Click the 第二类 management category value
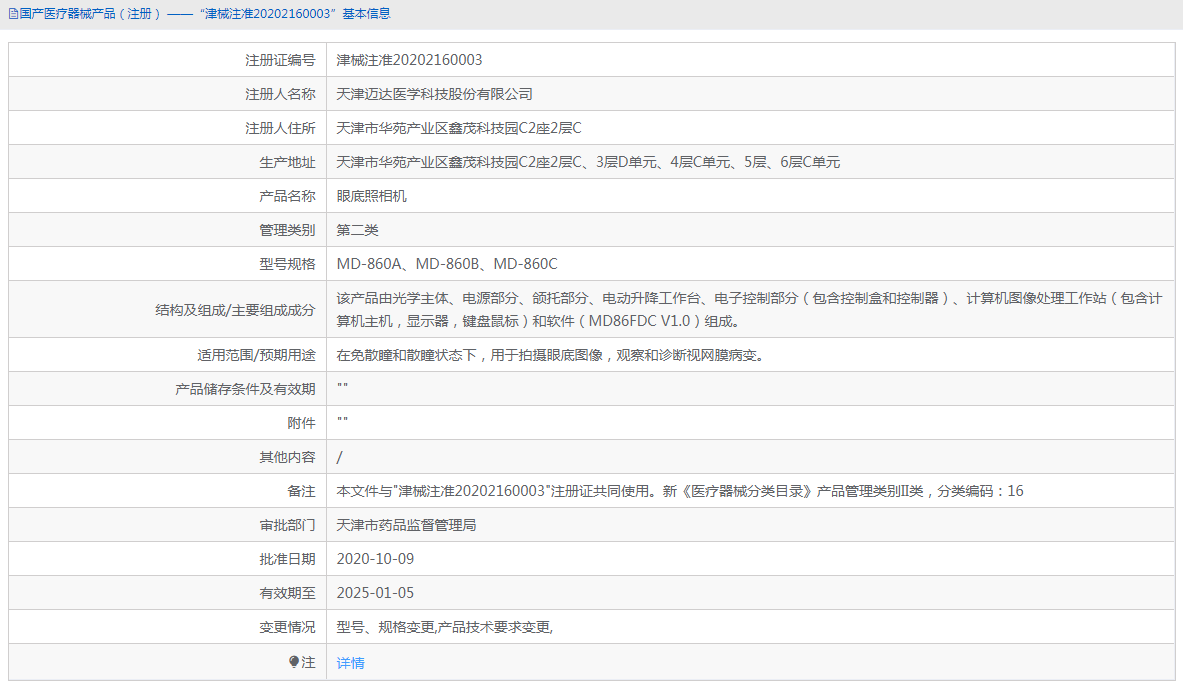1183x689 pixels. 357,230
